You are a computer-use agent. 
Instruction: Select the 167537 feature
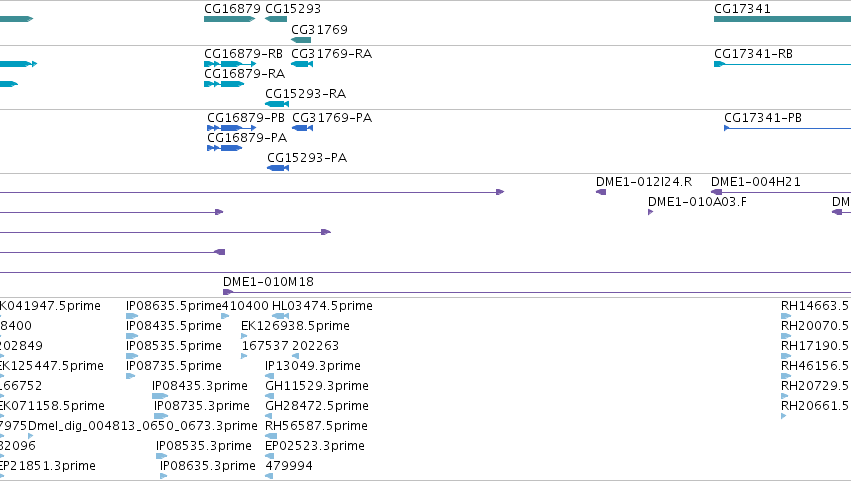pos(244,356)
